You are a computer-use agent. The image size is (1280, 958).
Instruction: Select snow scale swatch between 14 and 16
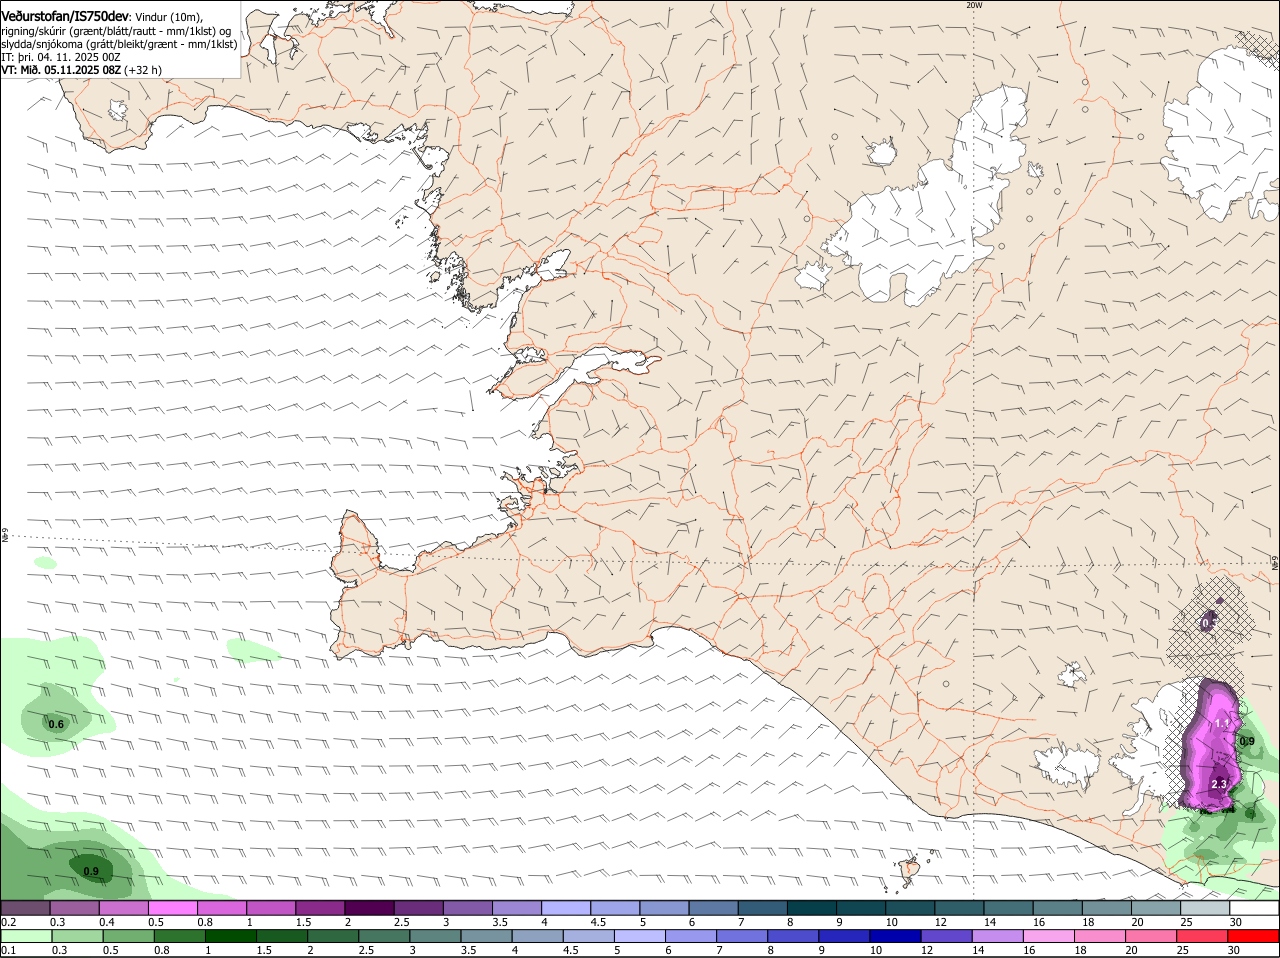pos(1009,908)
